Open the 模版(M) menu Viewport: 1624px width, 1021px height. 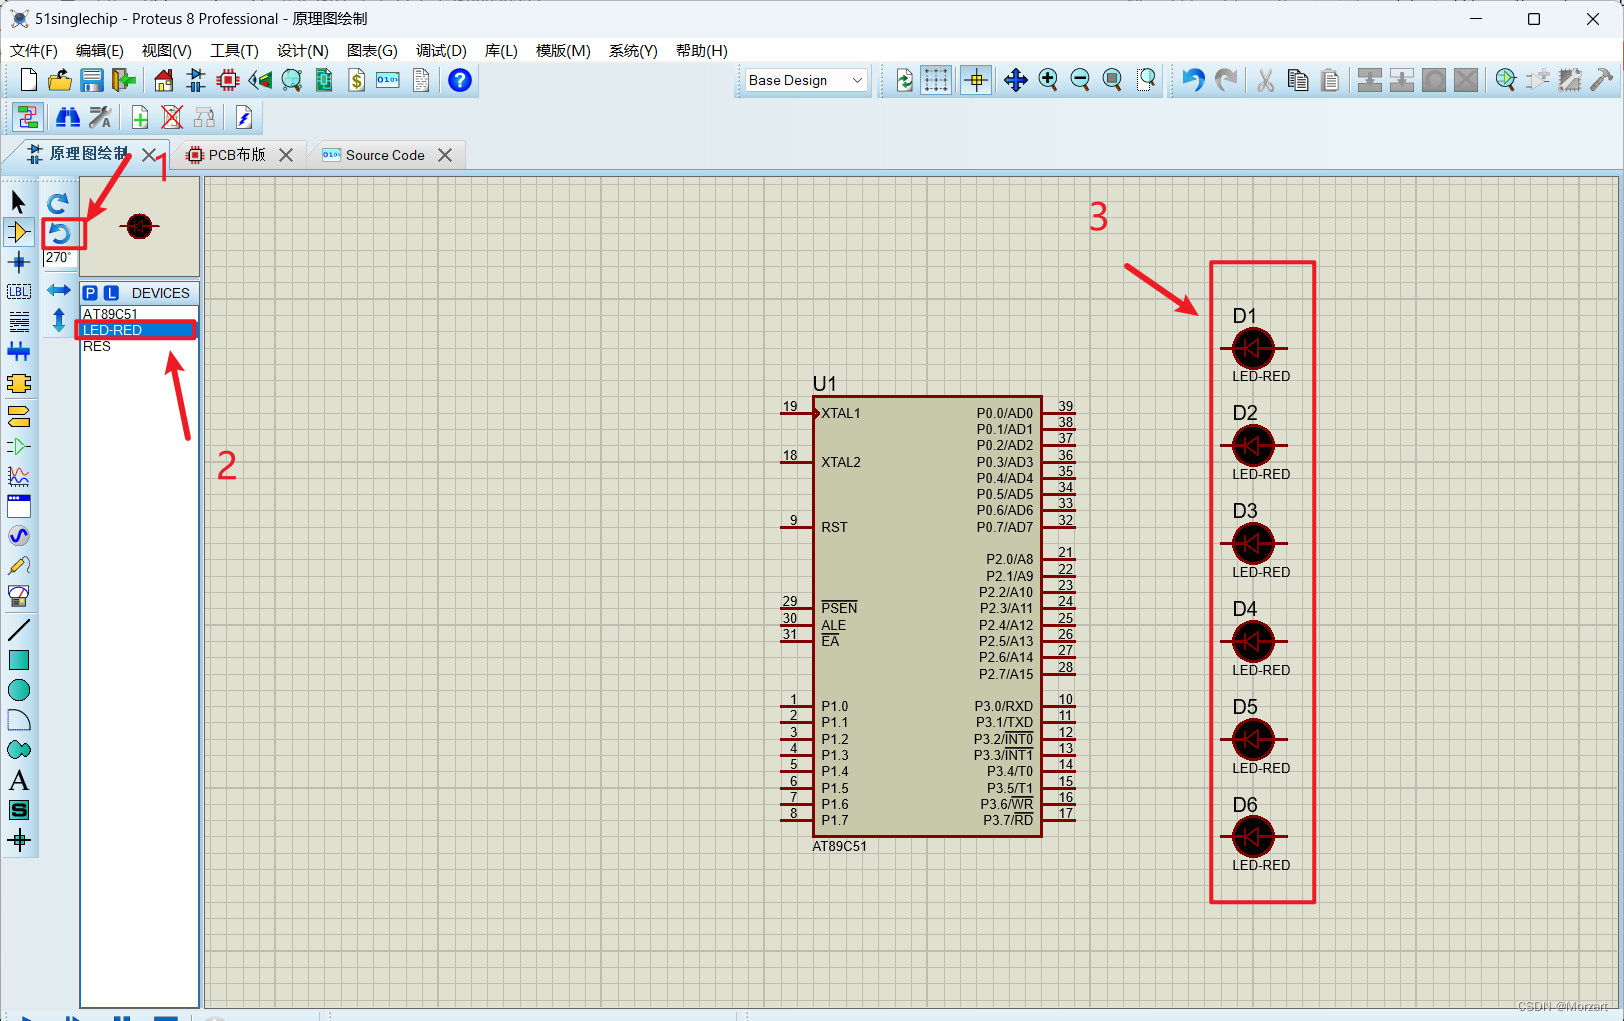point(563,50)
